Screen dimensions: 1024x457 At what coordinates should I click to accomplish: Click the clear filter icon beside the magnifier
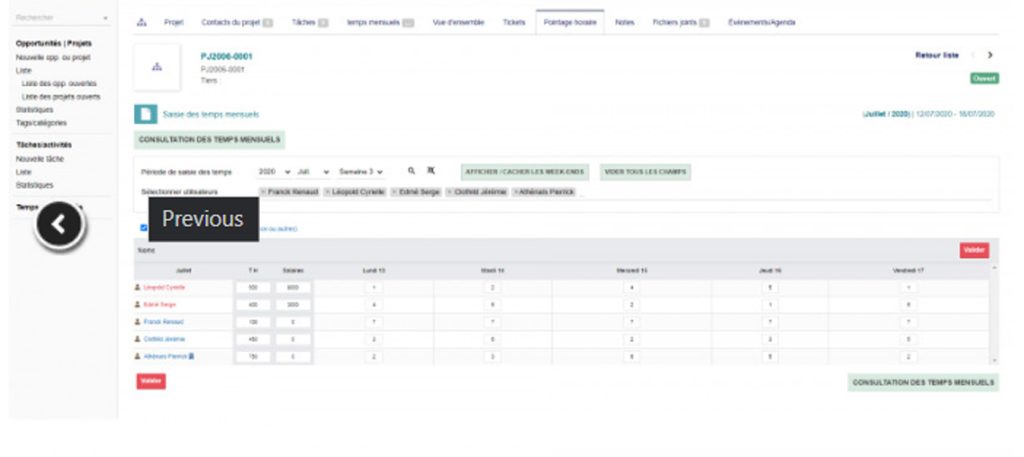pyautogui.click(x=431, y=171)
